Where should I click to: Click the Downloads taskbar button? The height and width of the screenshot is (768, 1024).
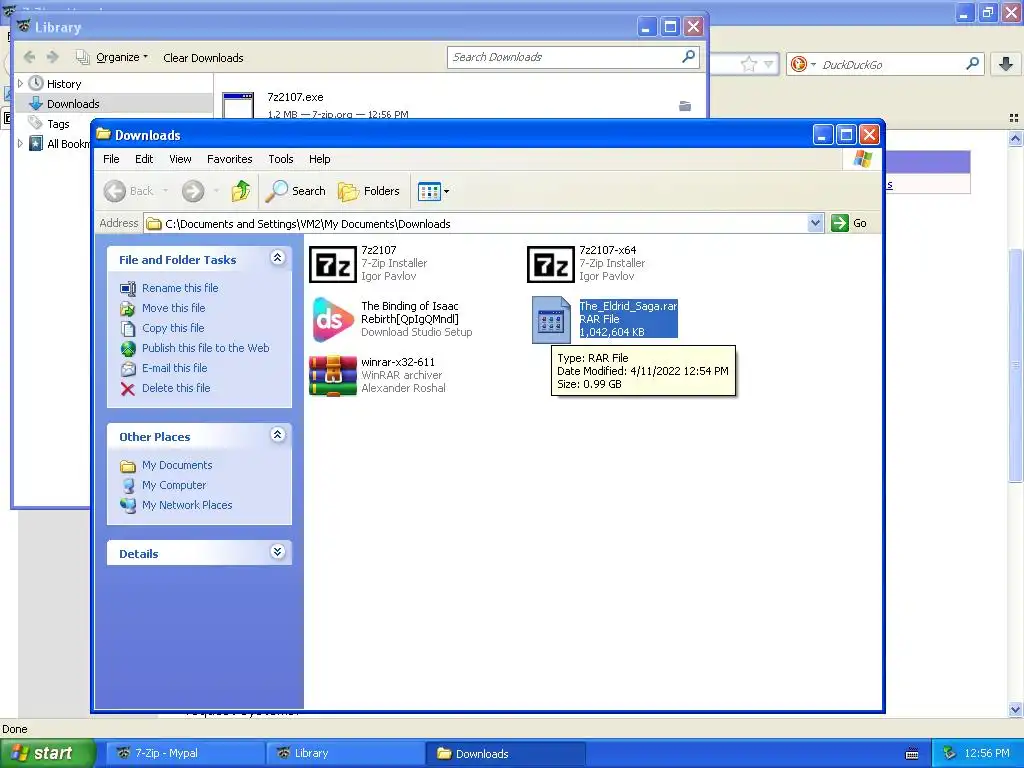pos(505,753)
